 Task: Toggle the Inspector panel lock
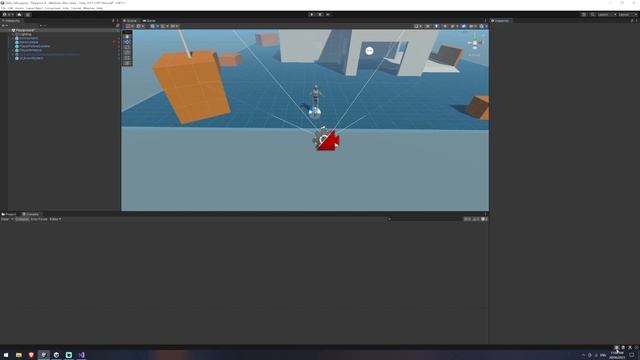632,20
